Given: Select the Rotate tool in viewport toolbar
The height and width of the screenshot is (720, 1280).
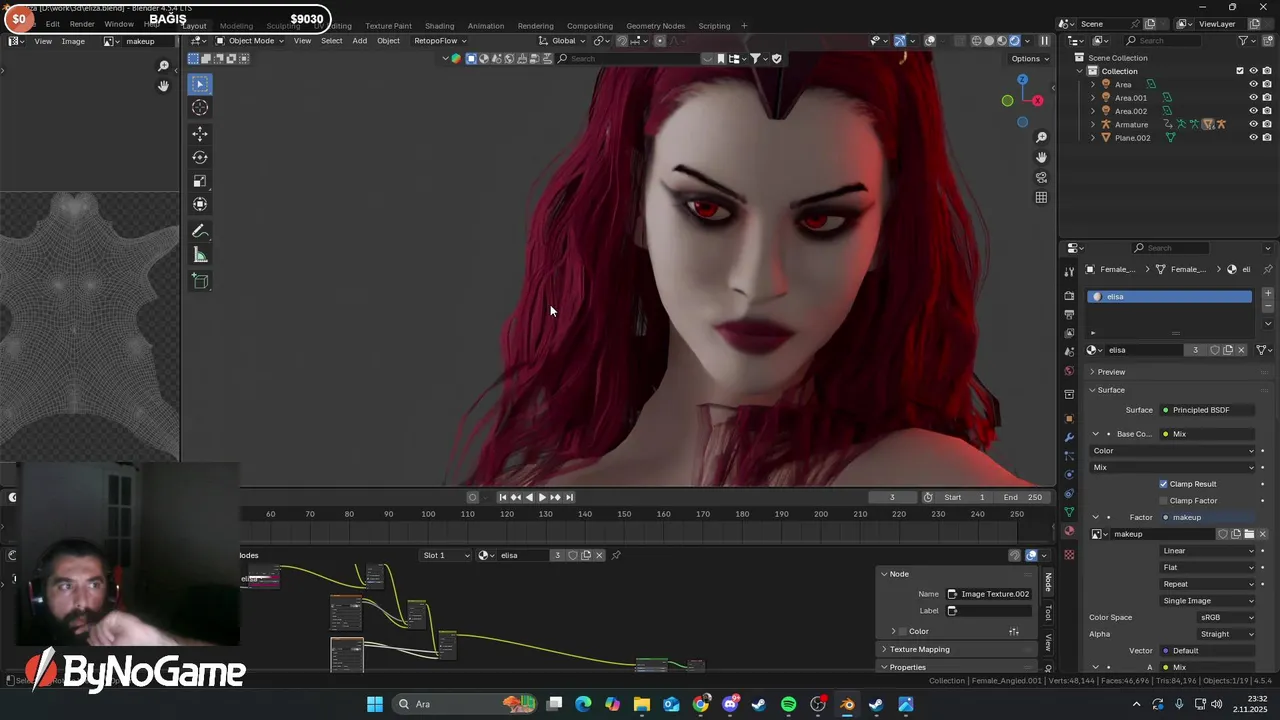Looking at the screenshot, I should [x=200, y=157].
